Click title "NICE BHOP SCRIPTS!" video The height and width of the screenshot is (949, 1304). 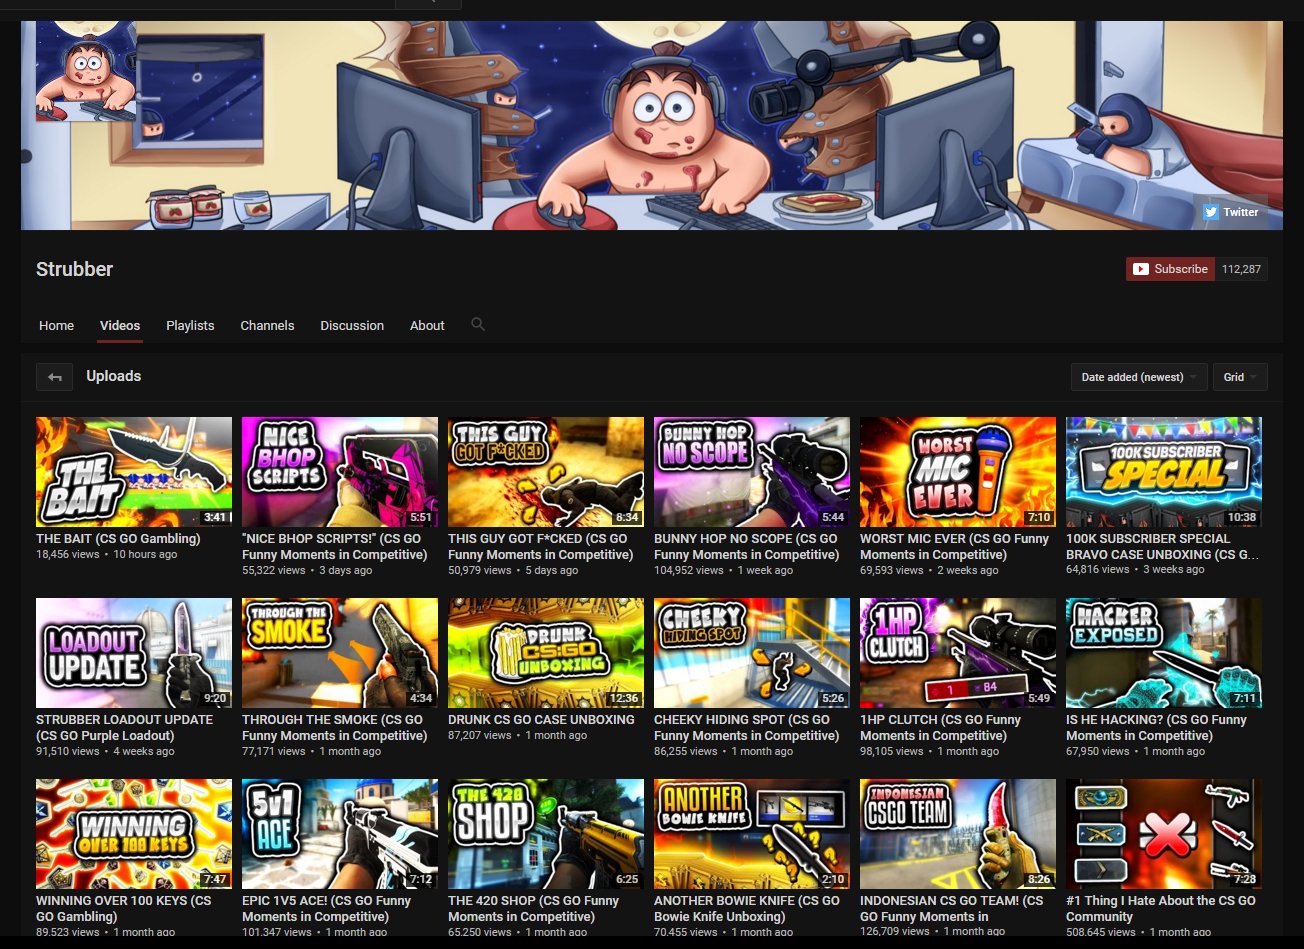335,547
